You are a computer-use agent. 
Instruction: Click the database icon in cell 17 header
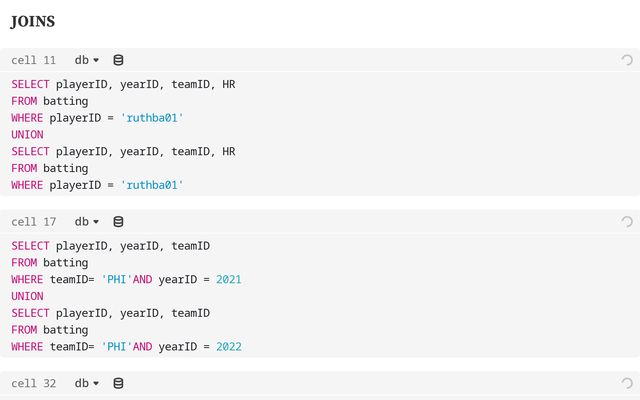[x=119, y=222]
